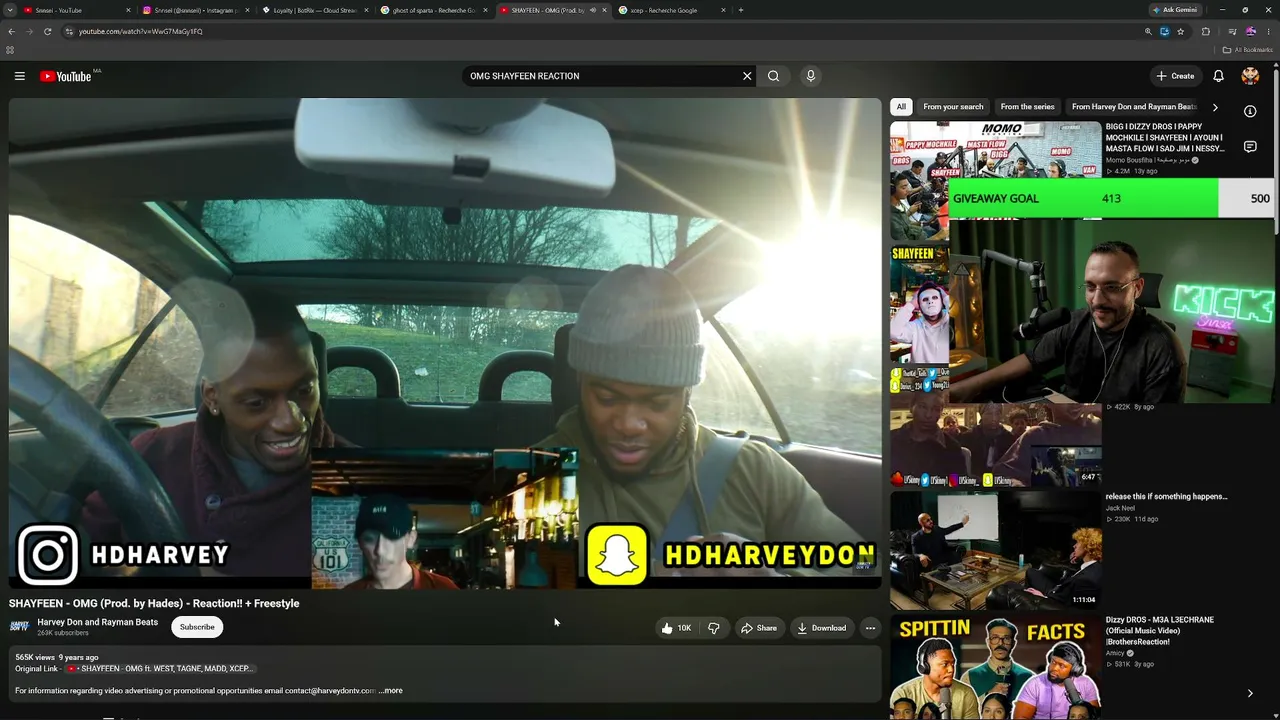Mute the SHAYFEEN tab audio icon
Viewport: 1280px width, 720px height.
coord(593,10)
